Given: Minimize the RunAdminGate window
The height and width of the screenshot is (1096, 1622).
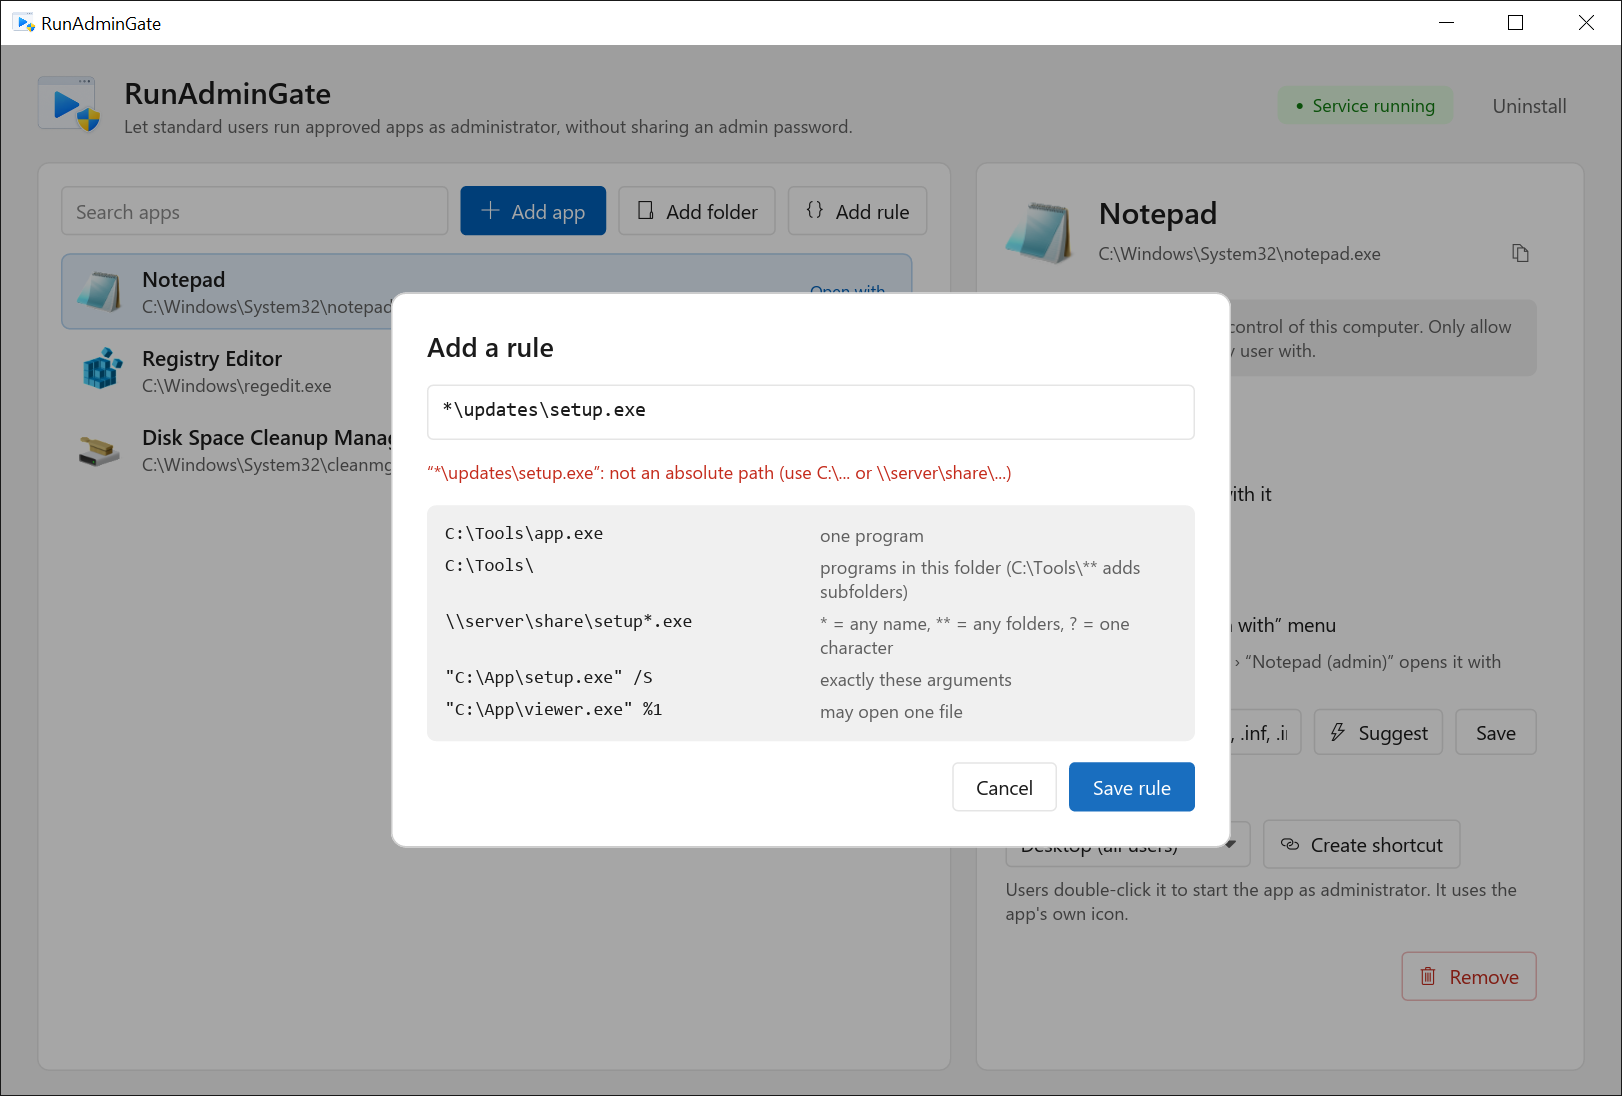Looking at the screenshot, I should pyautogui.click(x=1446, y=23).
